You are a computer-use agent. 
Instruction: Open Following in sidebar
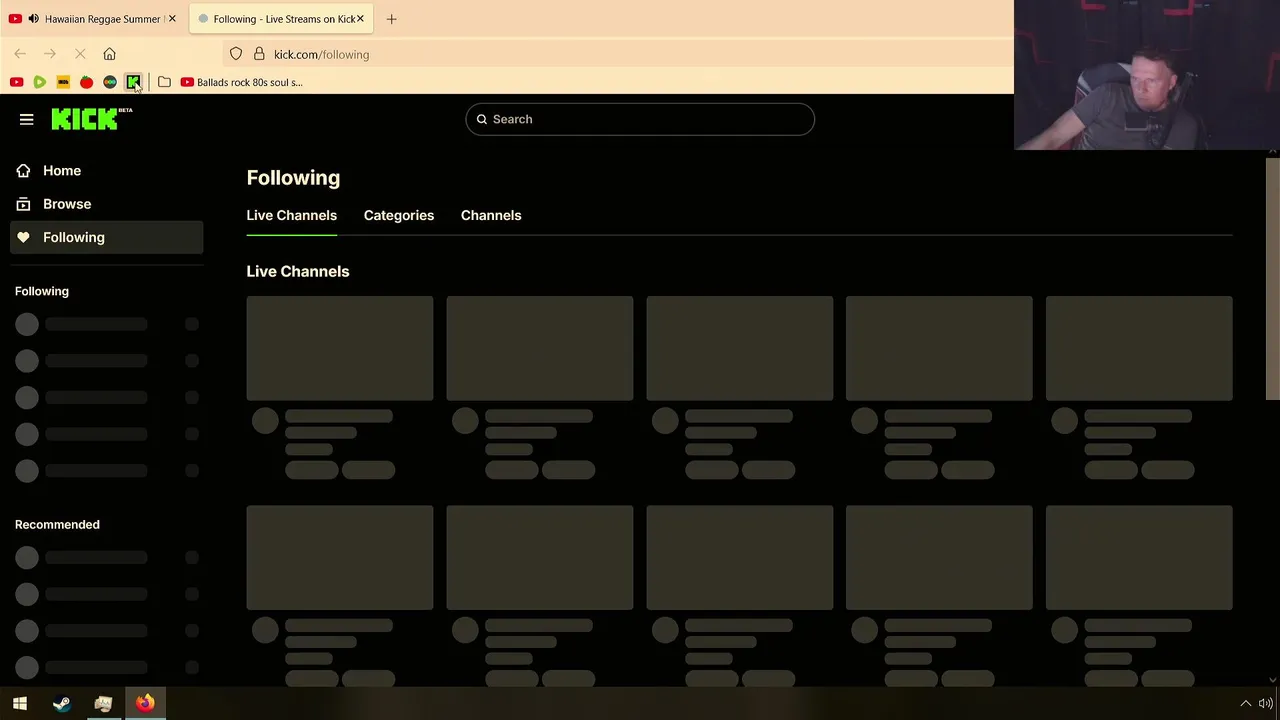pyautogui.click(x=108, y=237)
